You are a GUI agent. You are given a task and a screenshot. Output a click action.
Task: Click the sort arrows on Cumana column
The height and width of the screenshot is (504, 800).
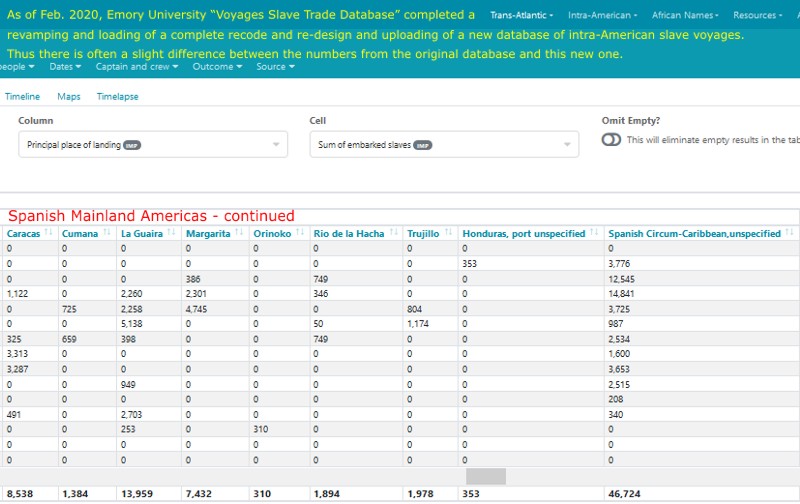point(108,233)
